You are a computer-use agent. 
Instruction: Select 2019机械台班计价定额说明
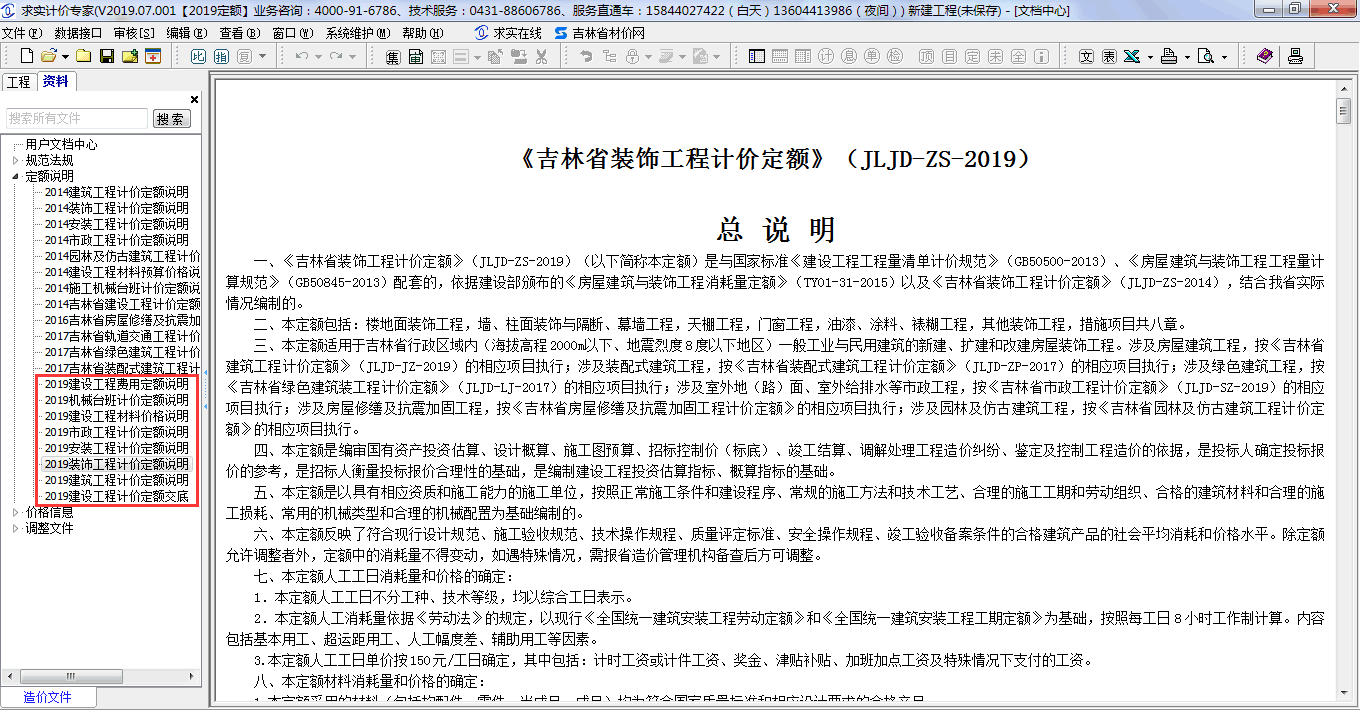coord(116,400)
